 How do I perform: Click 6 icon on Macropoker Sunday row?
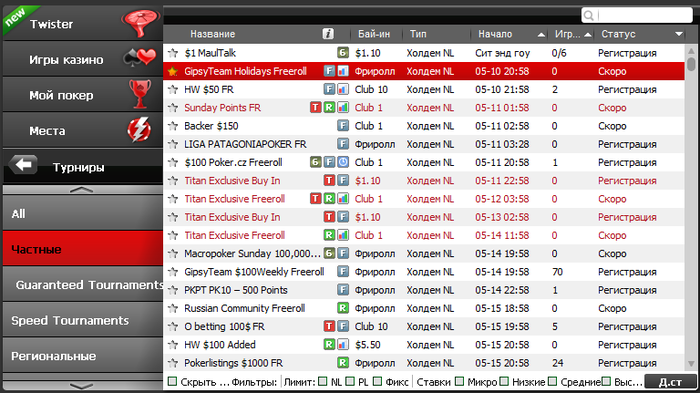coord(329,254)
